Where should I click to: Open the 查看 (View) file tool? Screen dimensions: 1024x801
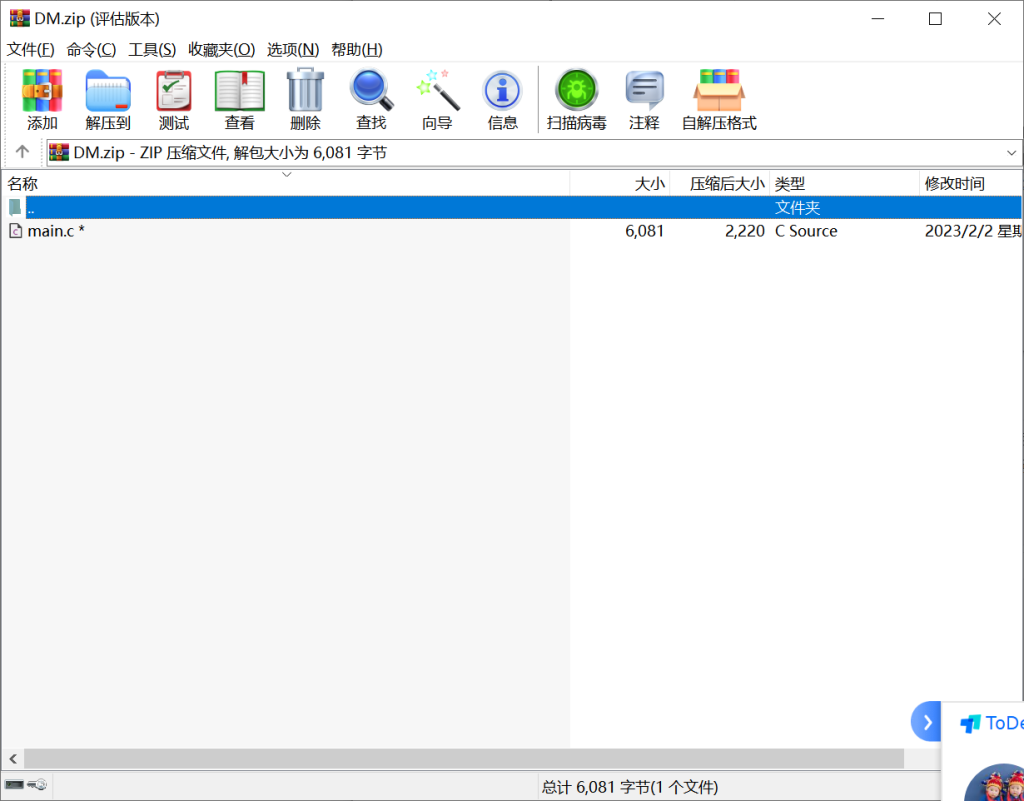239,98
